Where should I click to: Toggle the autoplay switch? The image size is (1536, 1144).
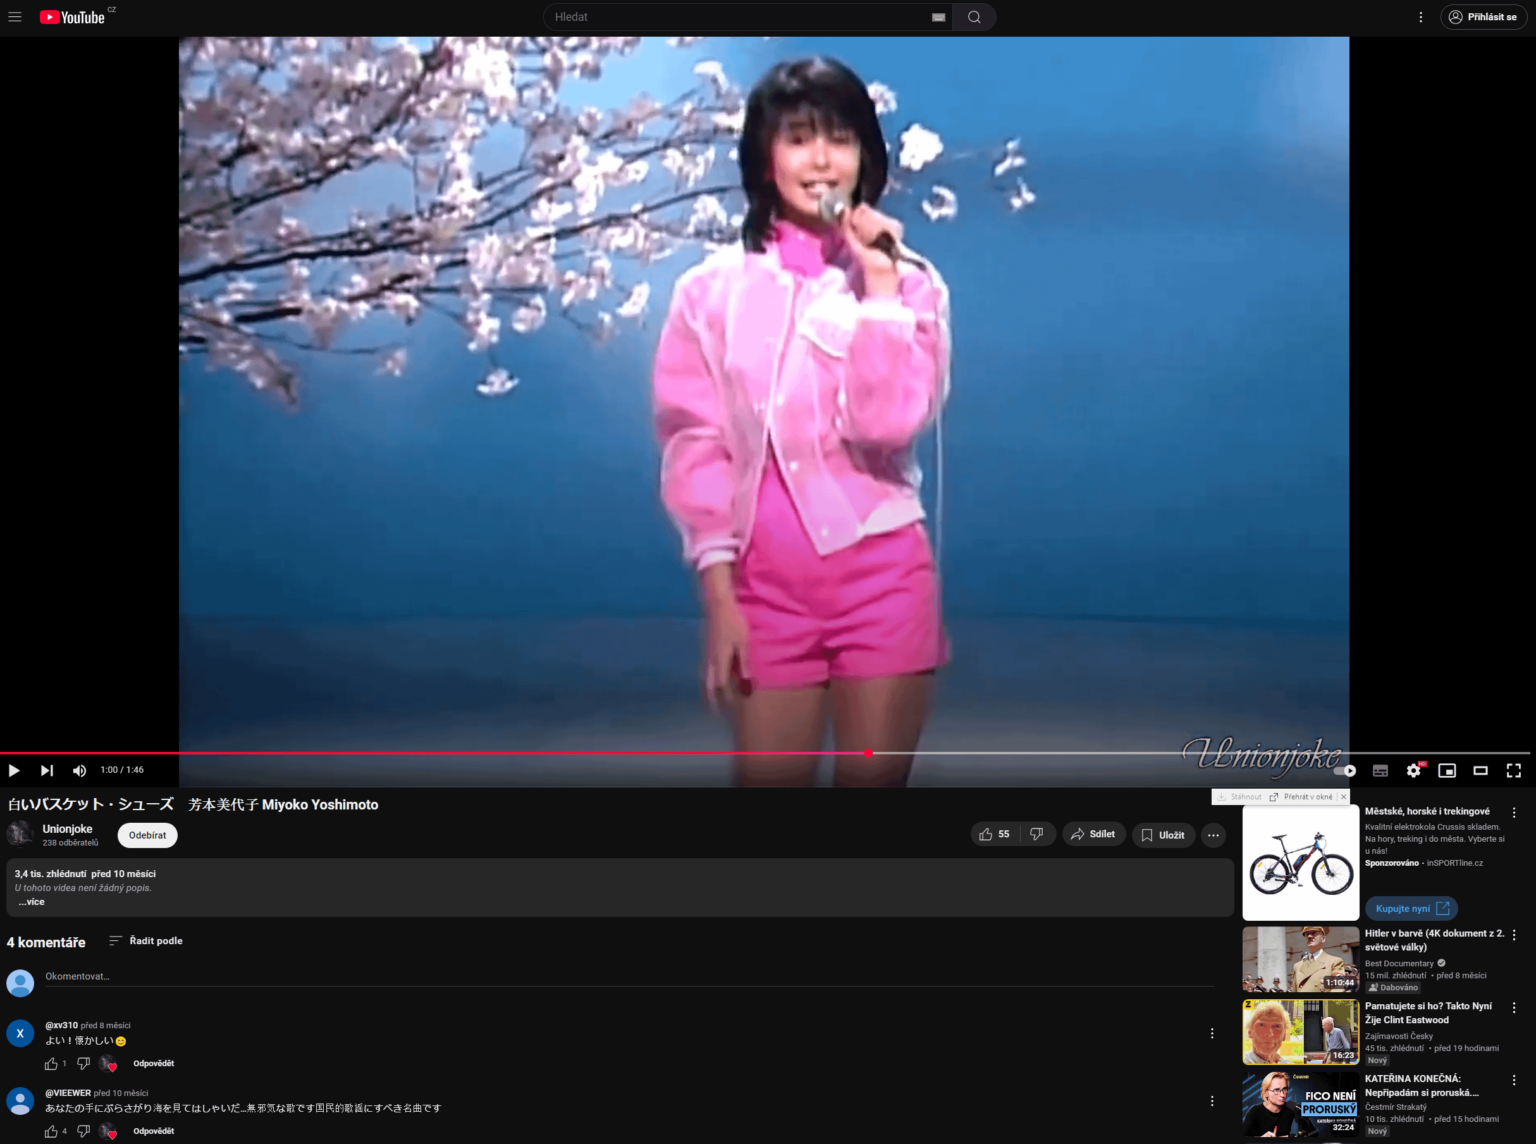tap(1346, 770)
